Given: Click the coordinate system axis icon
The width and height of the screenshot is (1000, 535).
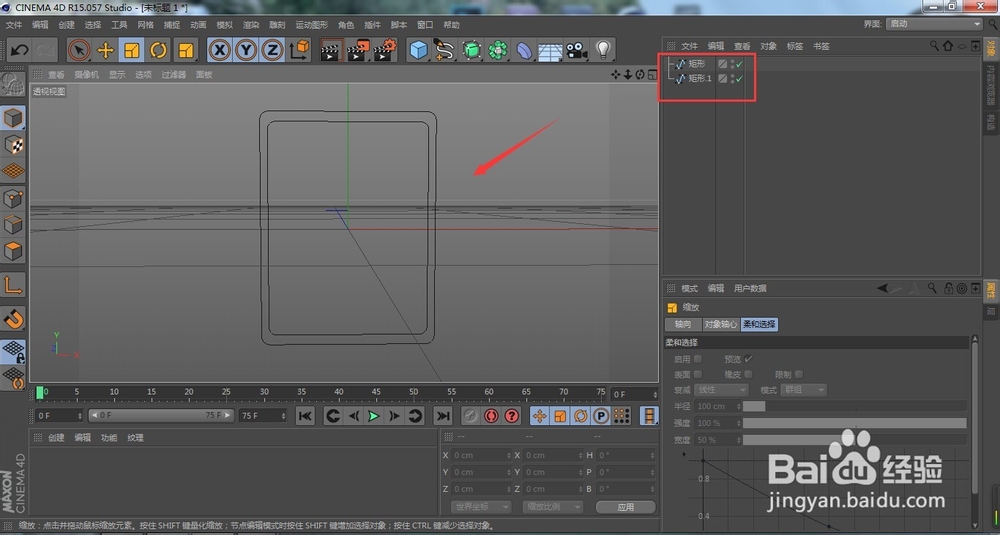Looking at the screenshot, I should tap(299, 50).
